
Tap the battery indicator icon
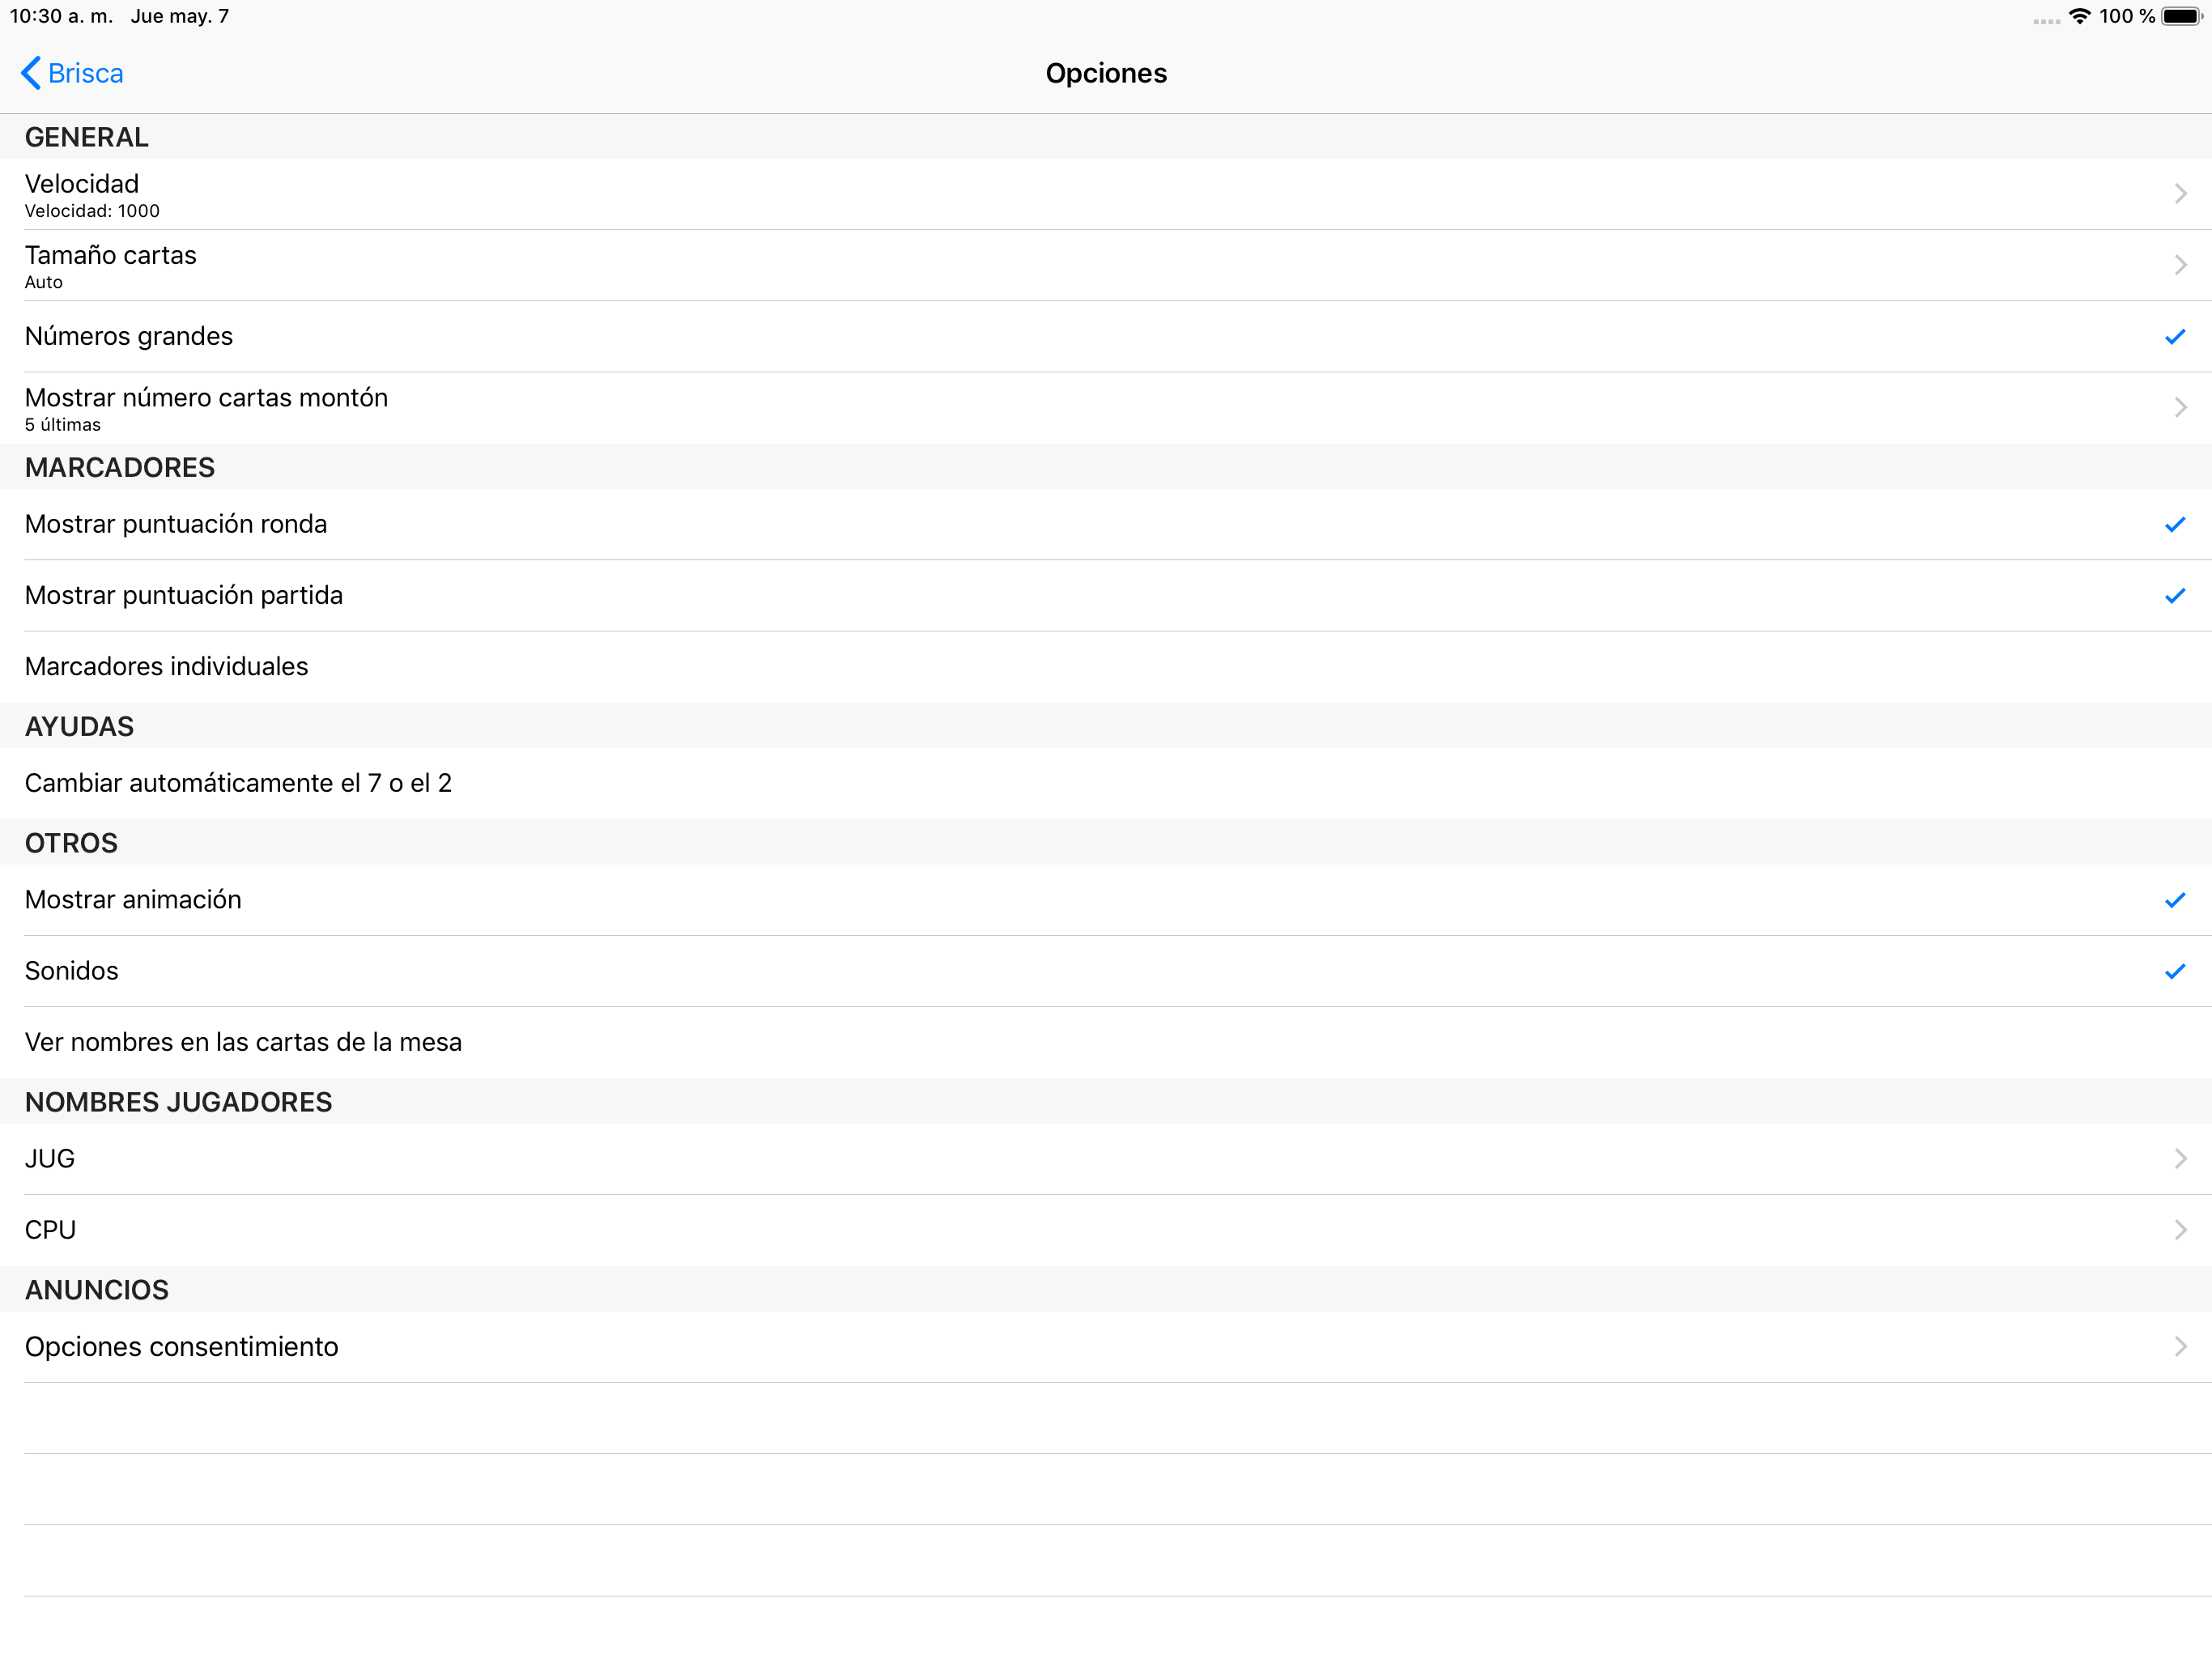2181,16
